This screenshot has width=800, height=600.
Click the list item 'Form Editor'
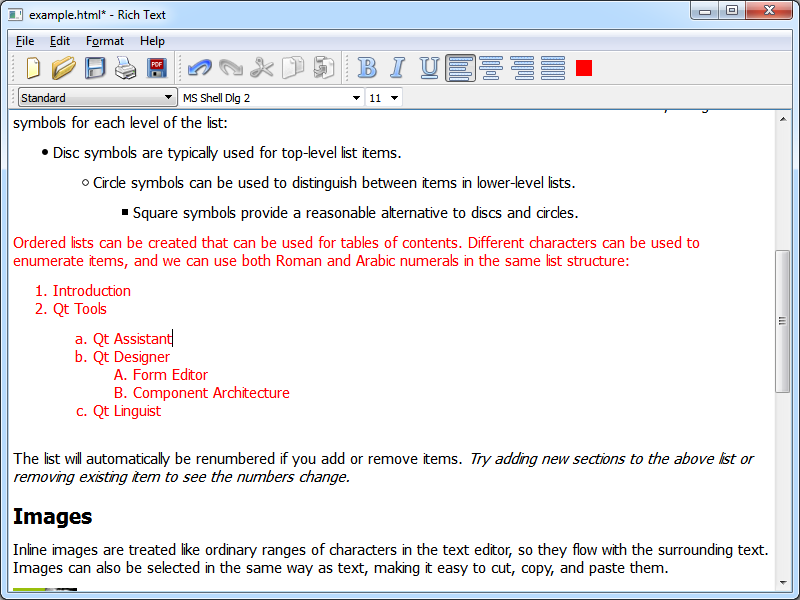(170, 375)
